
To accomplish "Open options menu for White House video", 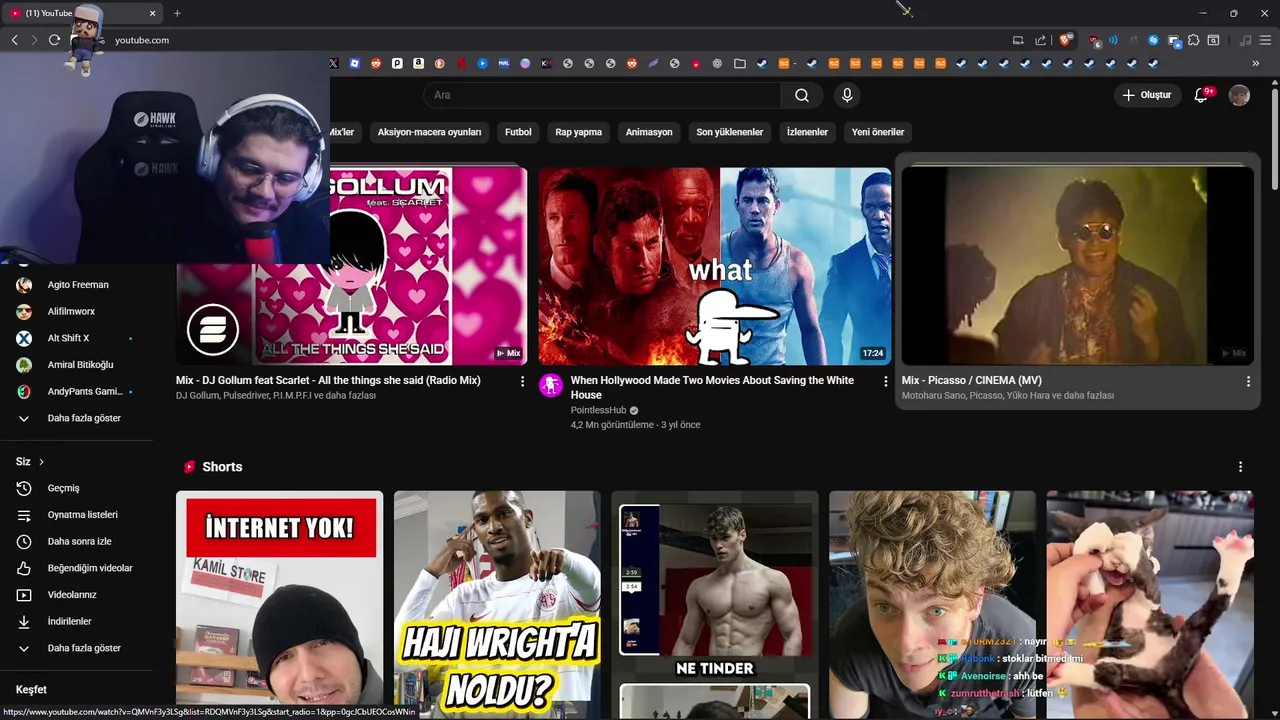I will click(x=885, y=381).
